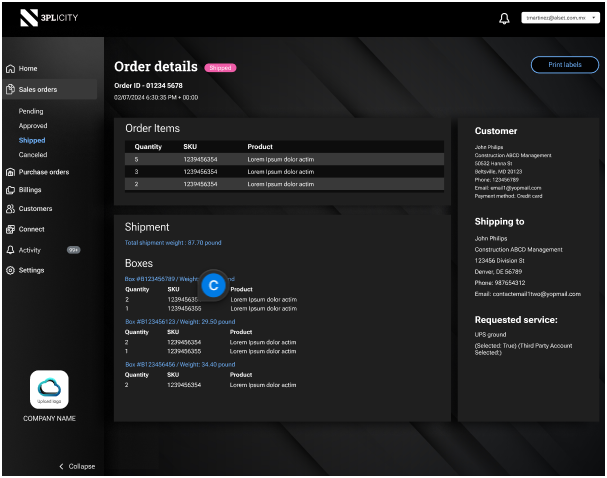The image size is (607, 478).
Task: Open Settings menu item
Action: point(31,270)
